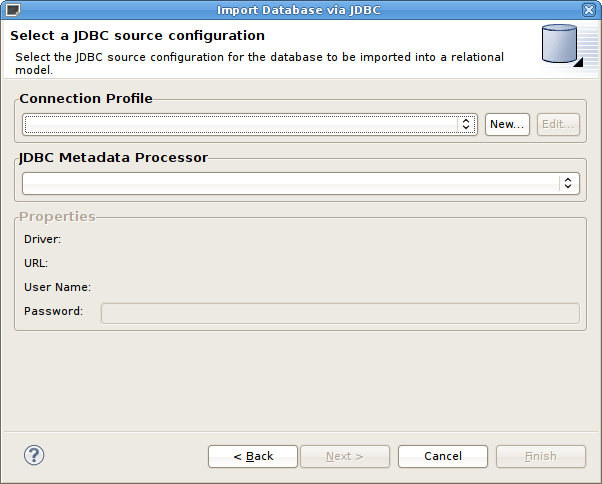Click the help question mark icon

coord(34,455)
